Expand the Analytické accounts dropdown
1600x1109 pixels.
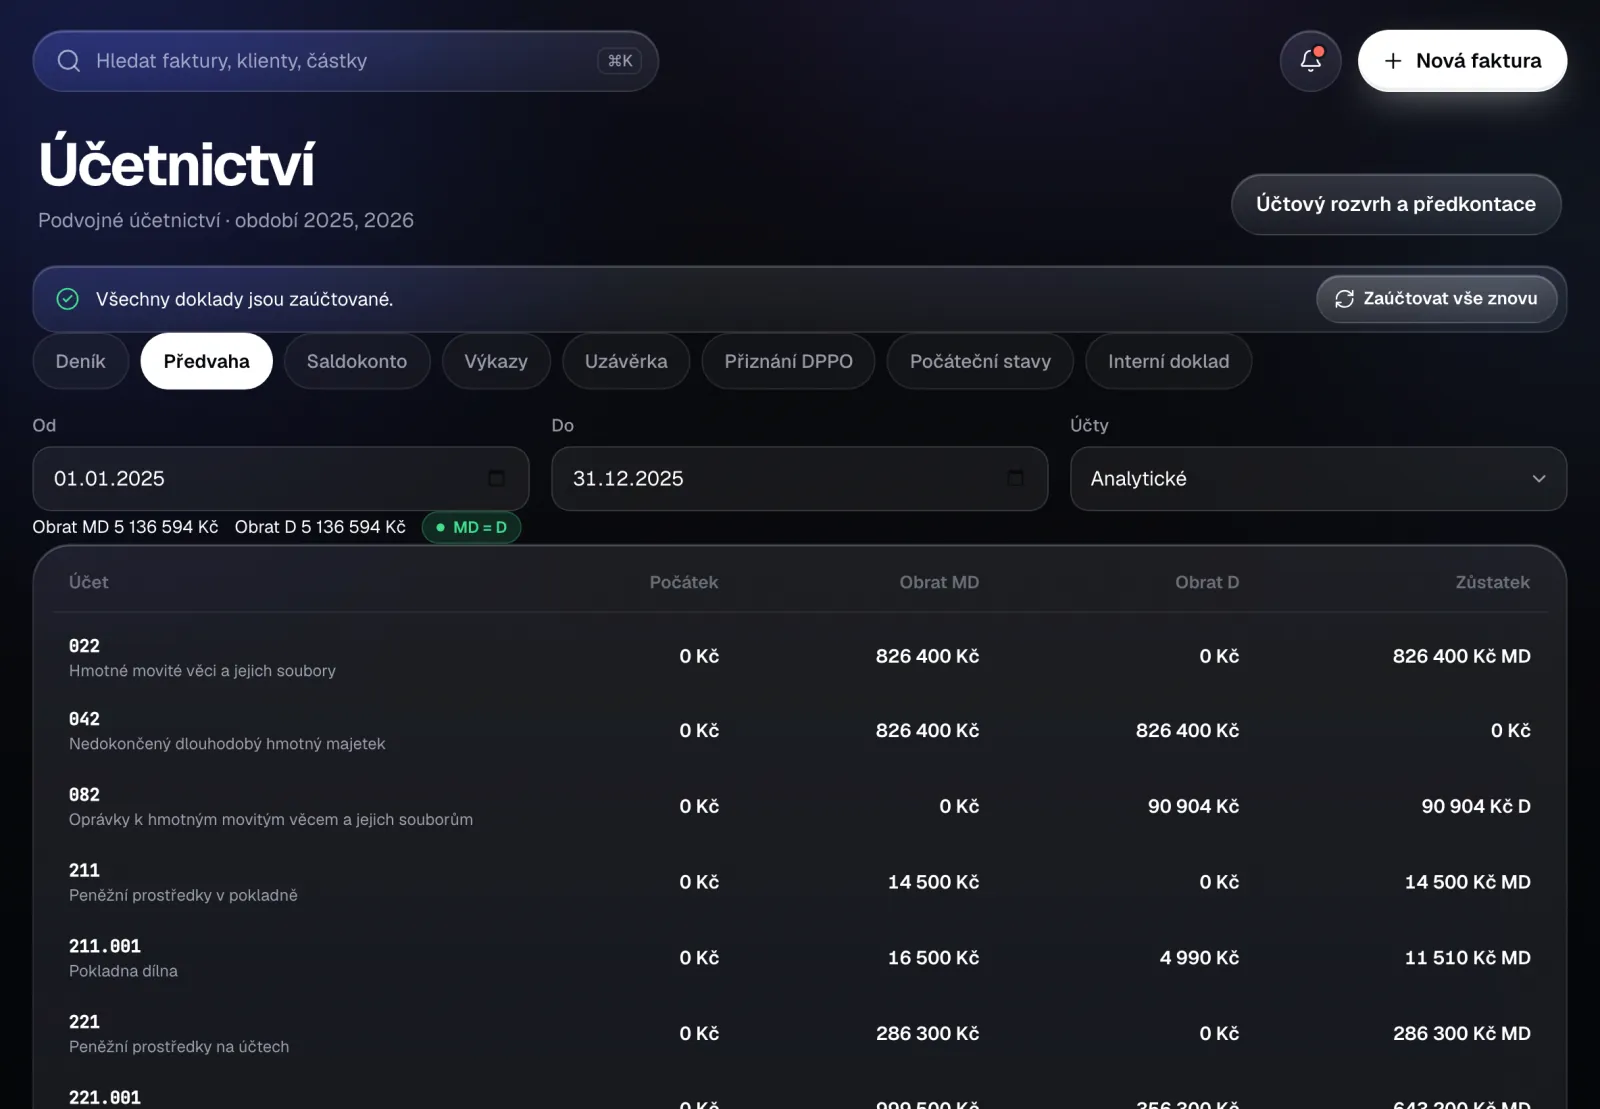point(1318,479)
